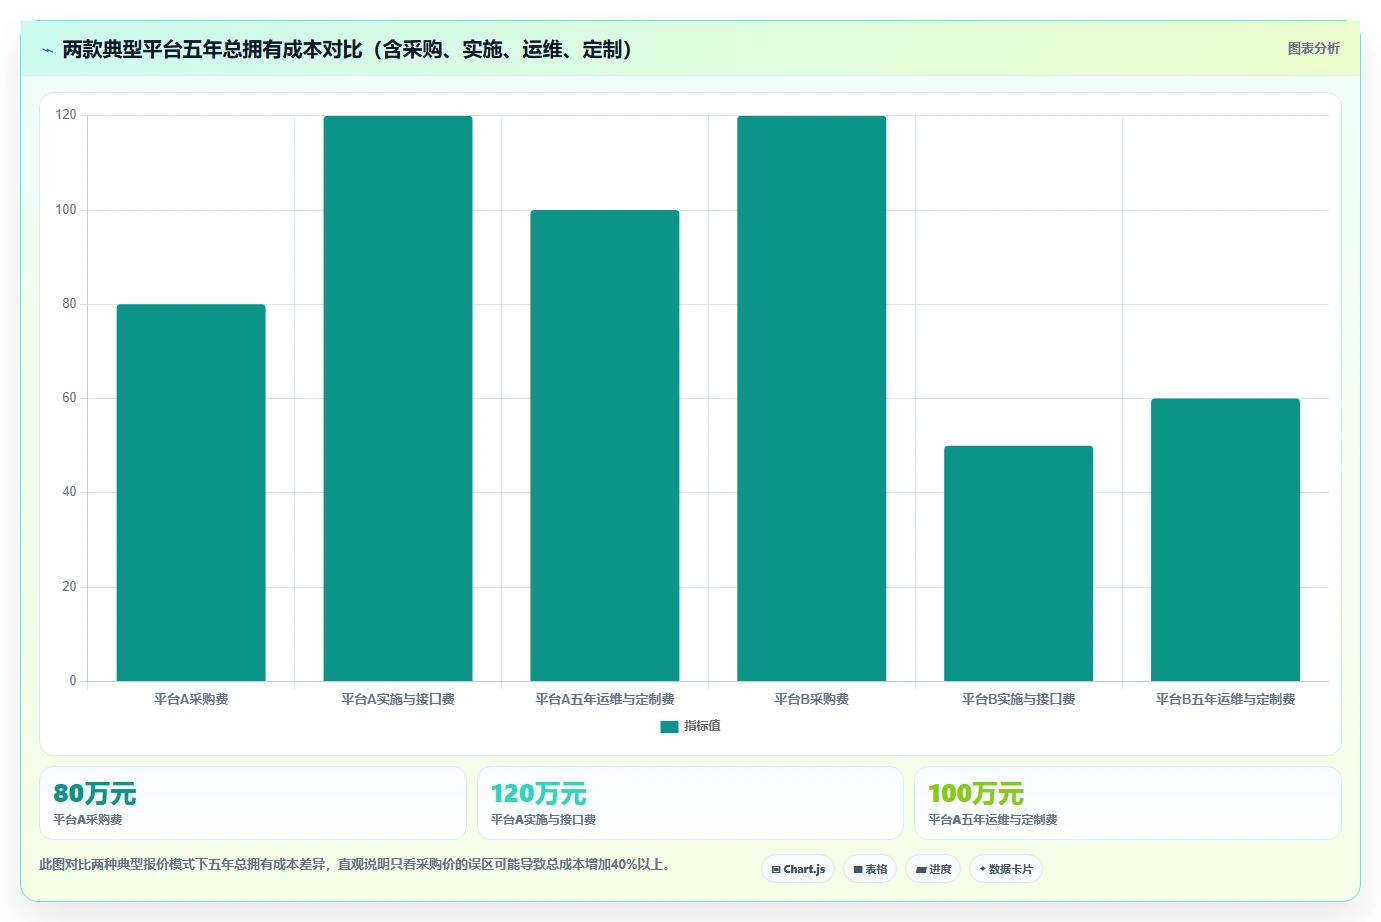This screenshot has height=922, width=1381.
Task: Select the 平台B采购费 bar
Action: tap(812, 398)
